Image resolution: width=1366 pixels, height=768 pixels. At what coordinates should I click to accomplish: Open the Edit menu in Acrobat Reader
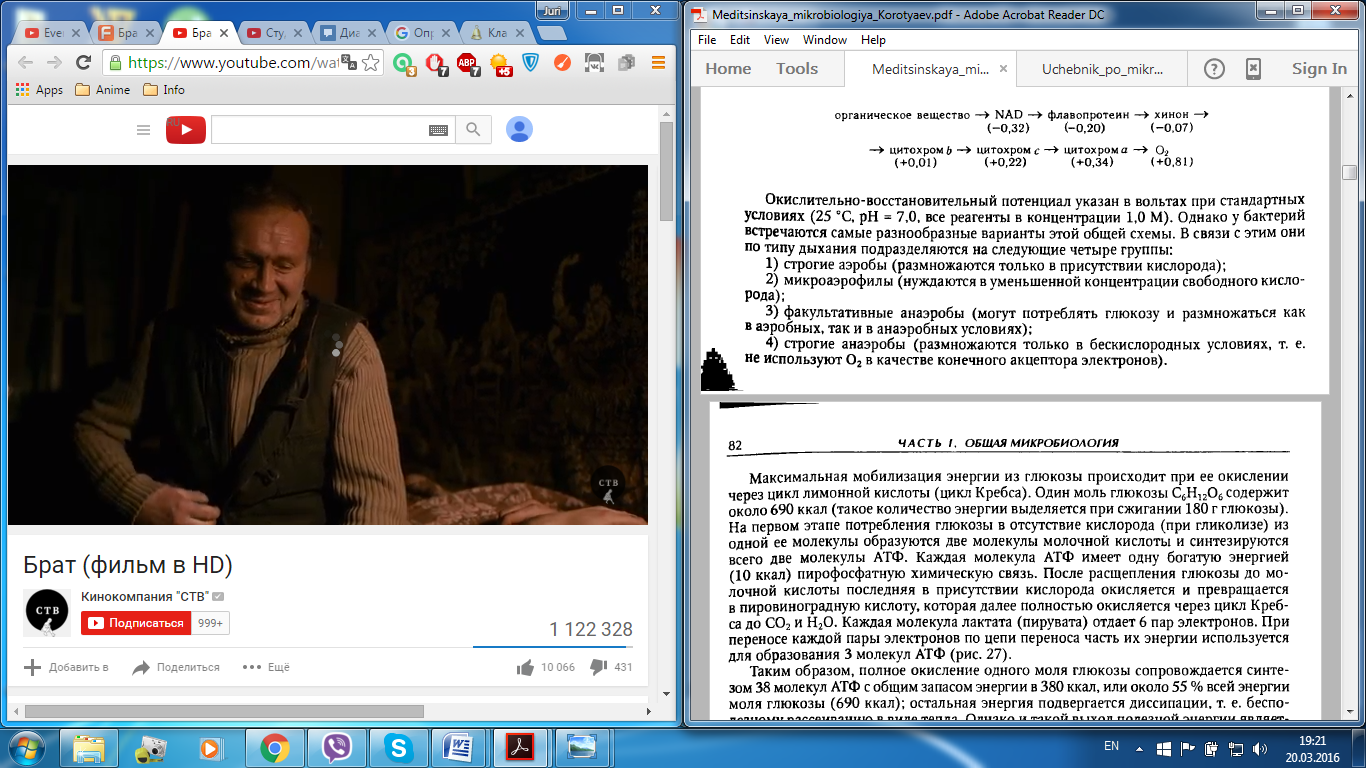[740, 40]
